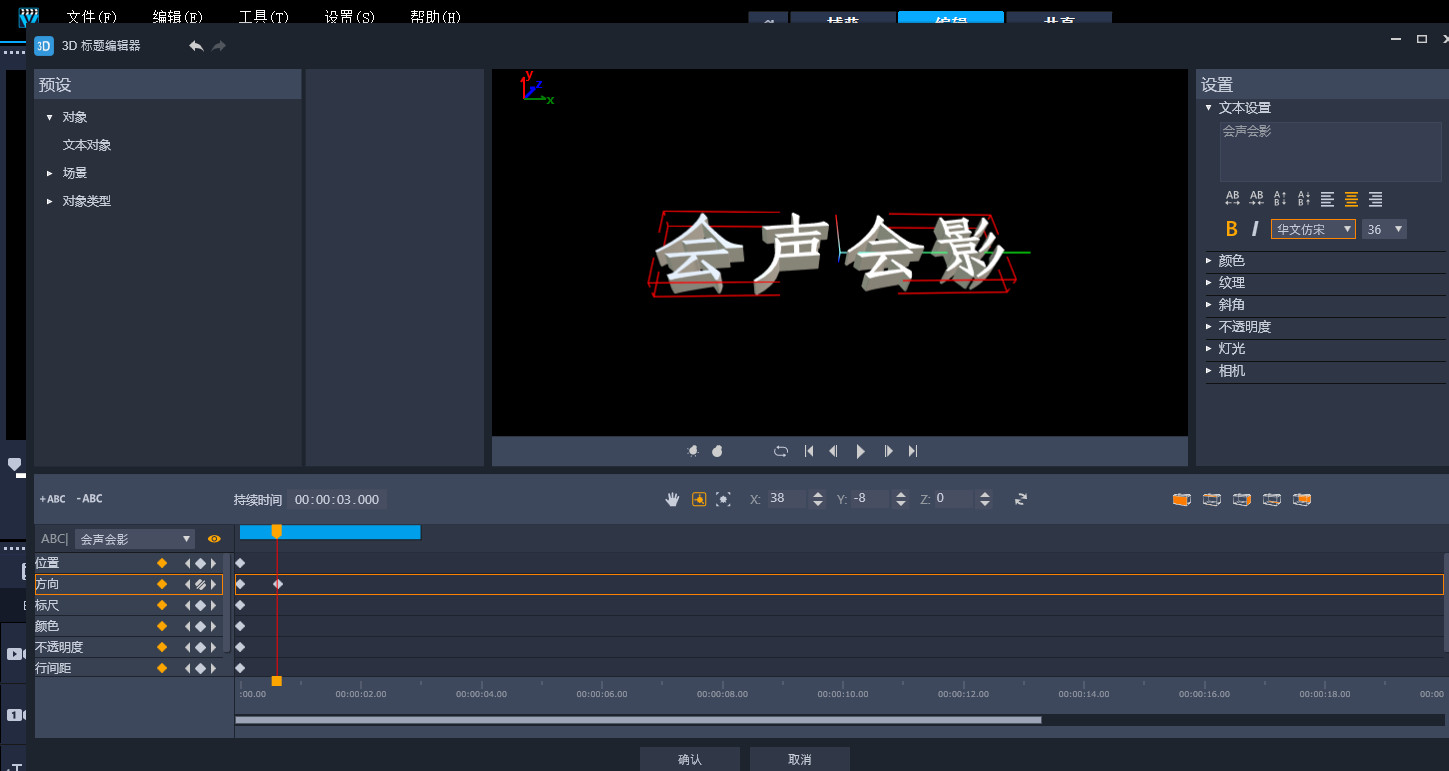This screenshot has height=771, width=1449.
Task: Align text to the left
Action: pyautogui.click(x=1328, y=199)
